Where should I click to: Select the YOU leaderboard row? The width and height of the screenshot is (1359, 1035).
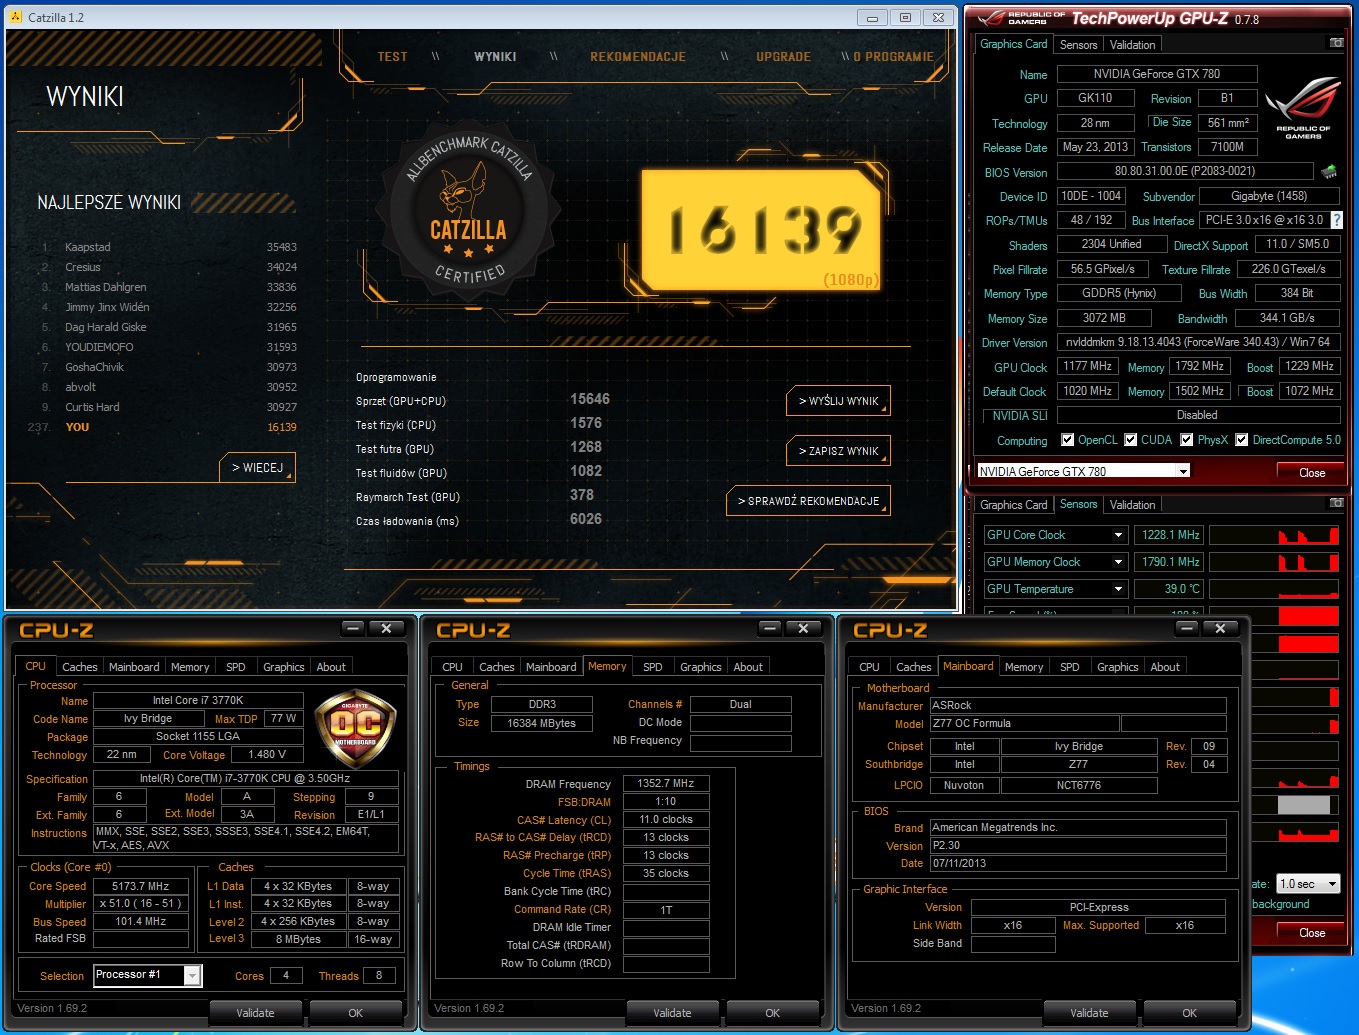[x=163, y=427]
